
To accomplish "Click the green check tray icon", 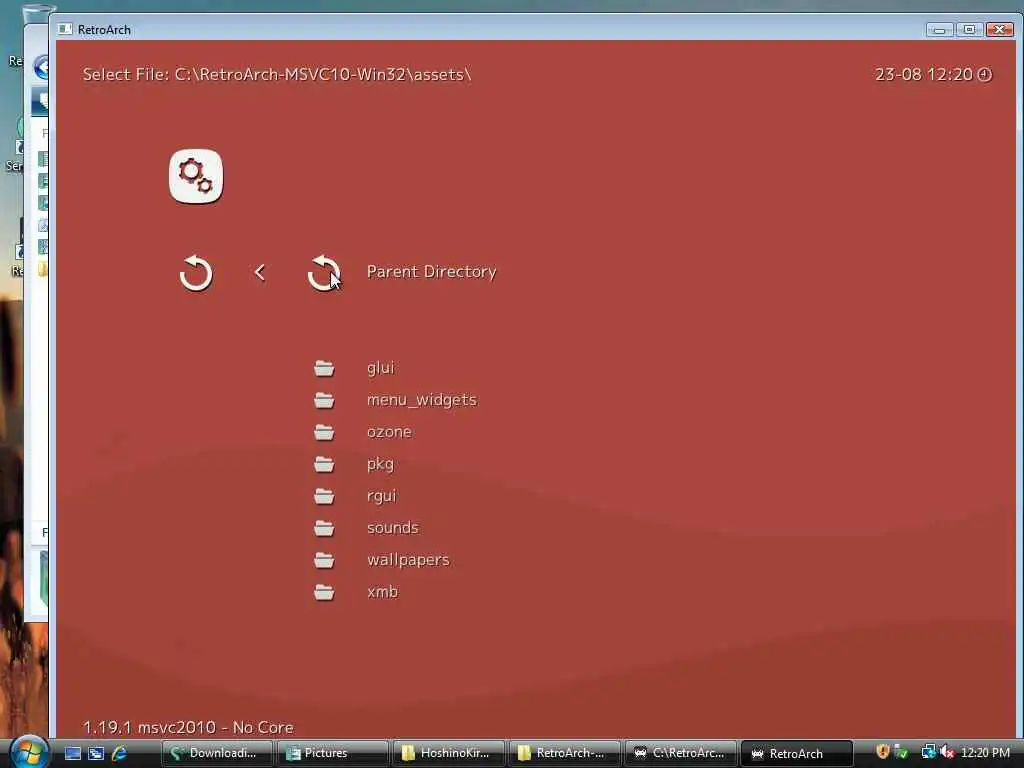I will (902, 752).
